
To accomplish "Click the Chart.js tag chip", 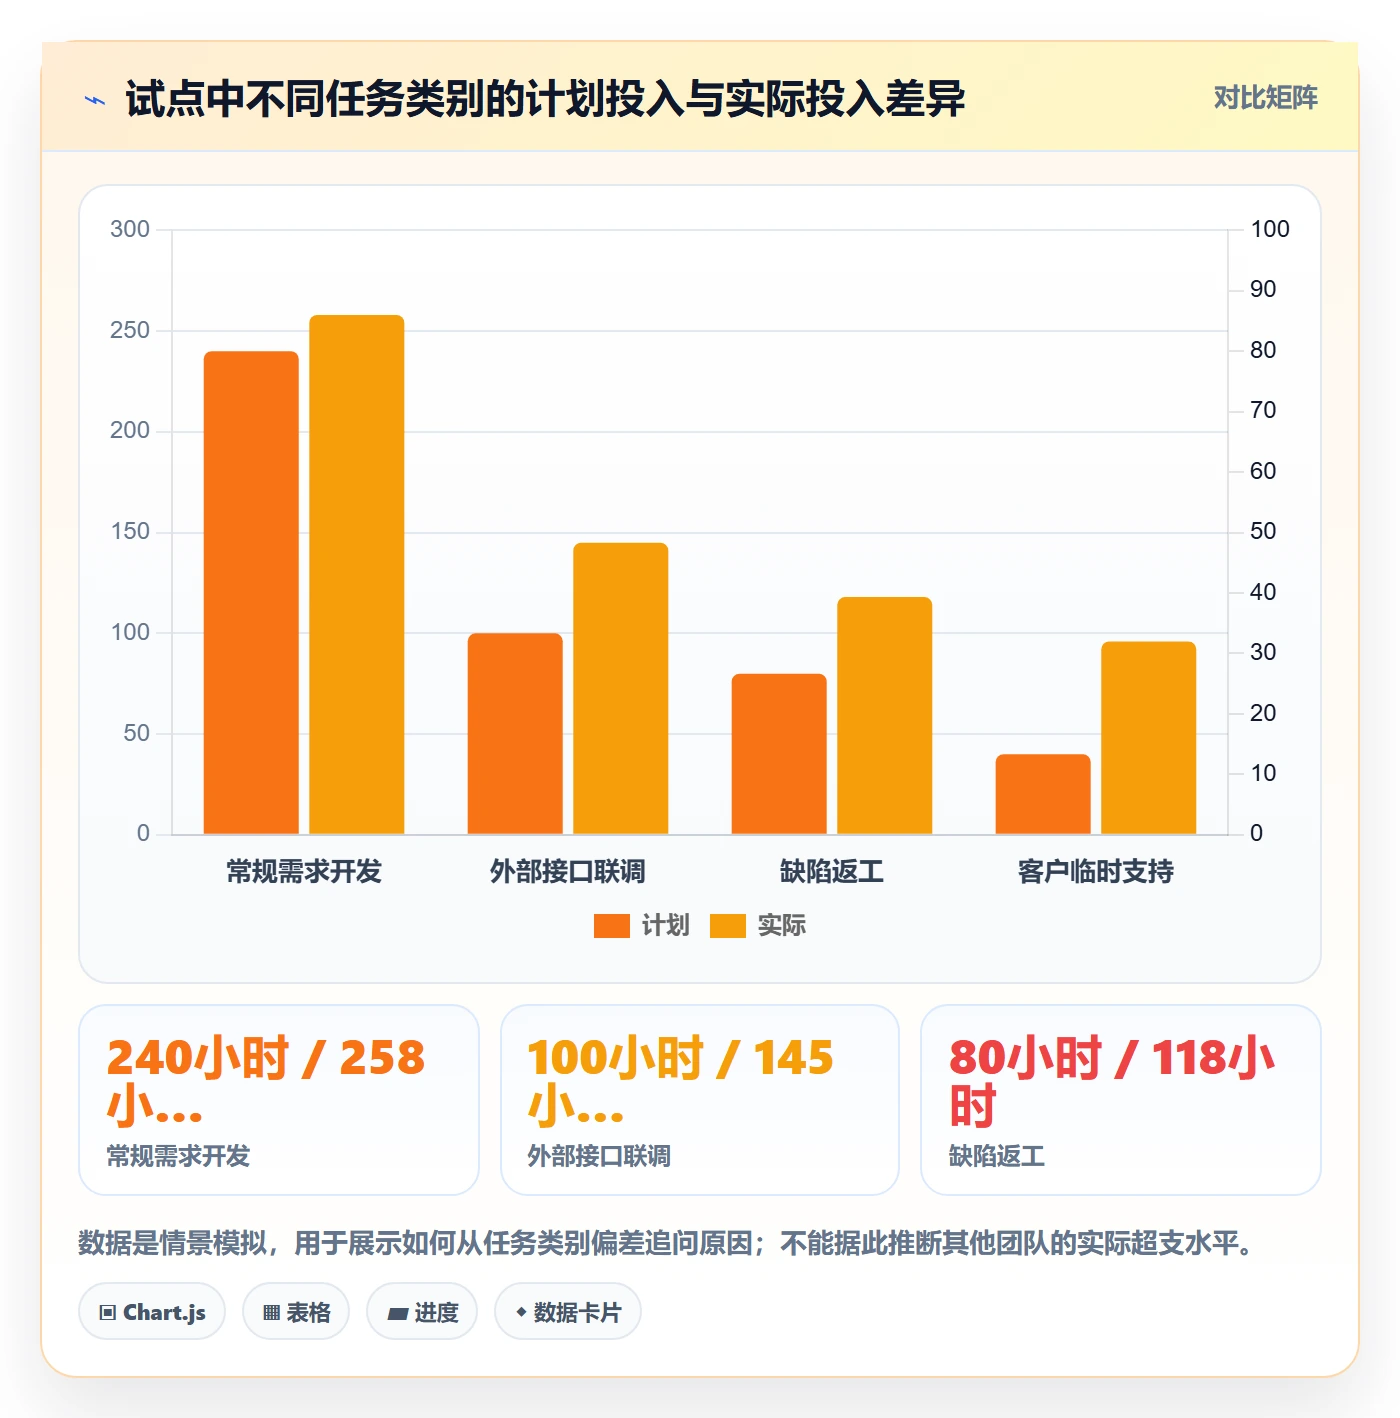I will point(152,1312).
